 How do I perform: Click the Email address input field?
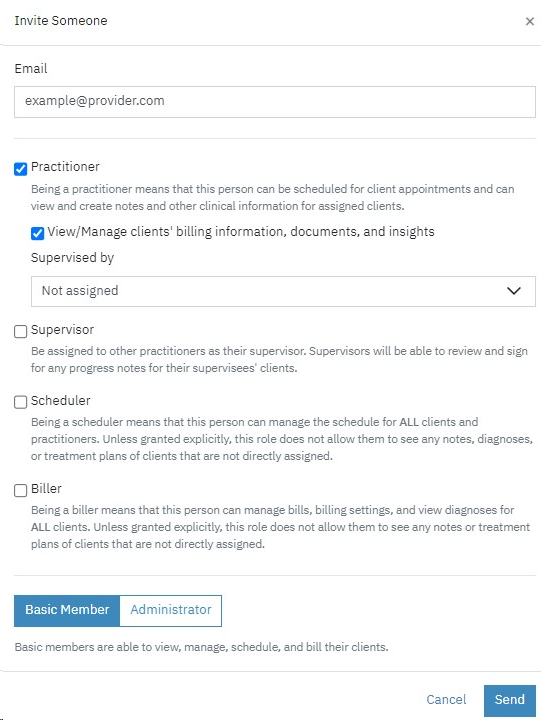[275, 101]
